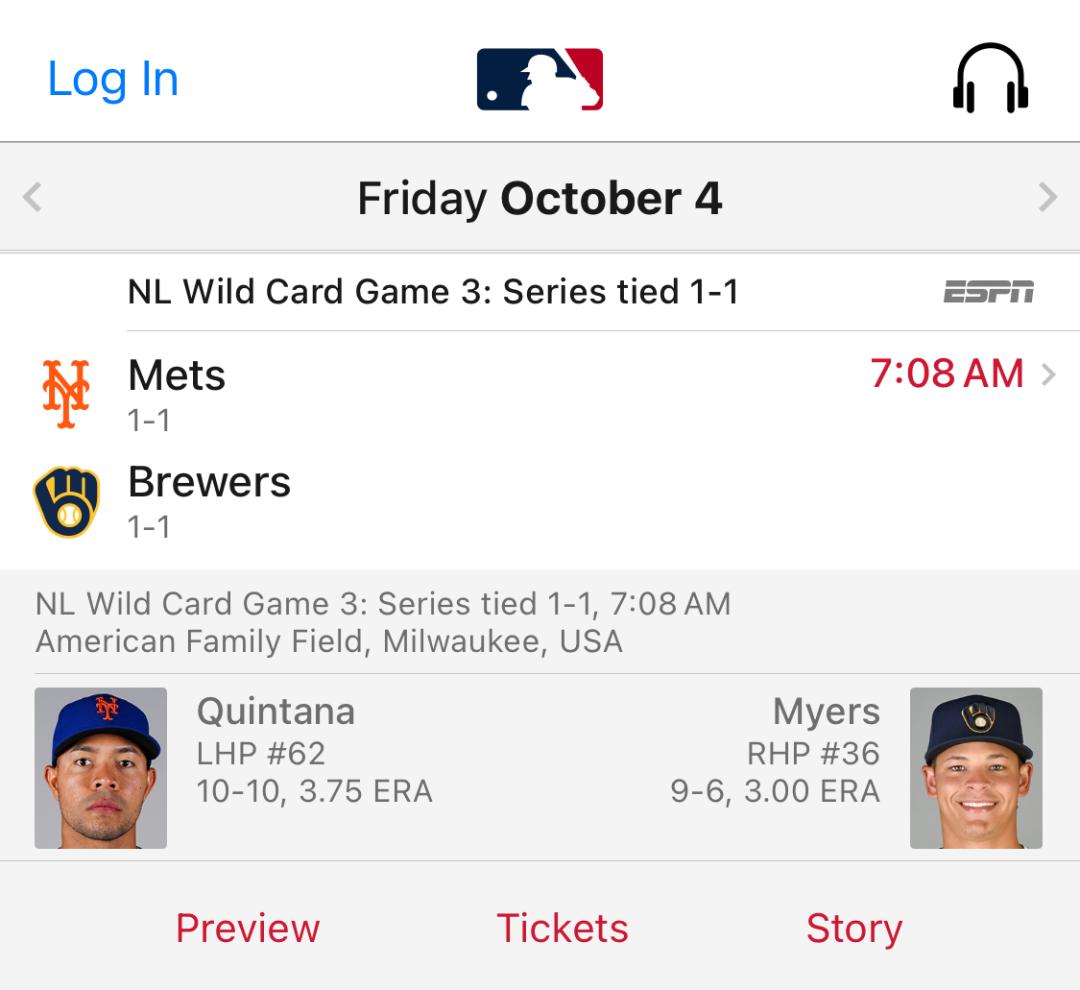Select the Friday October 4 date header
The height and width of the screenshot is (990, 1080).
(540, 198)
